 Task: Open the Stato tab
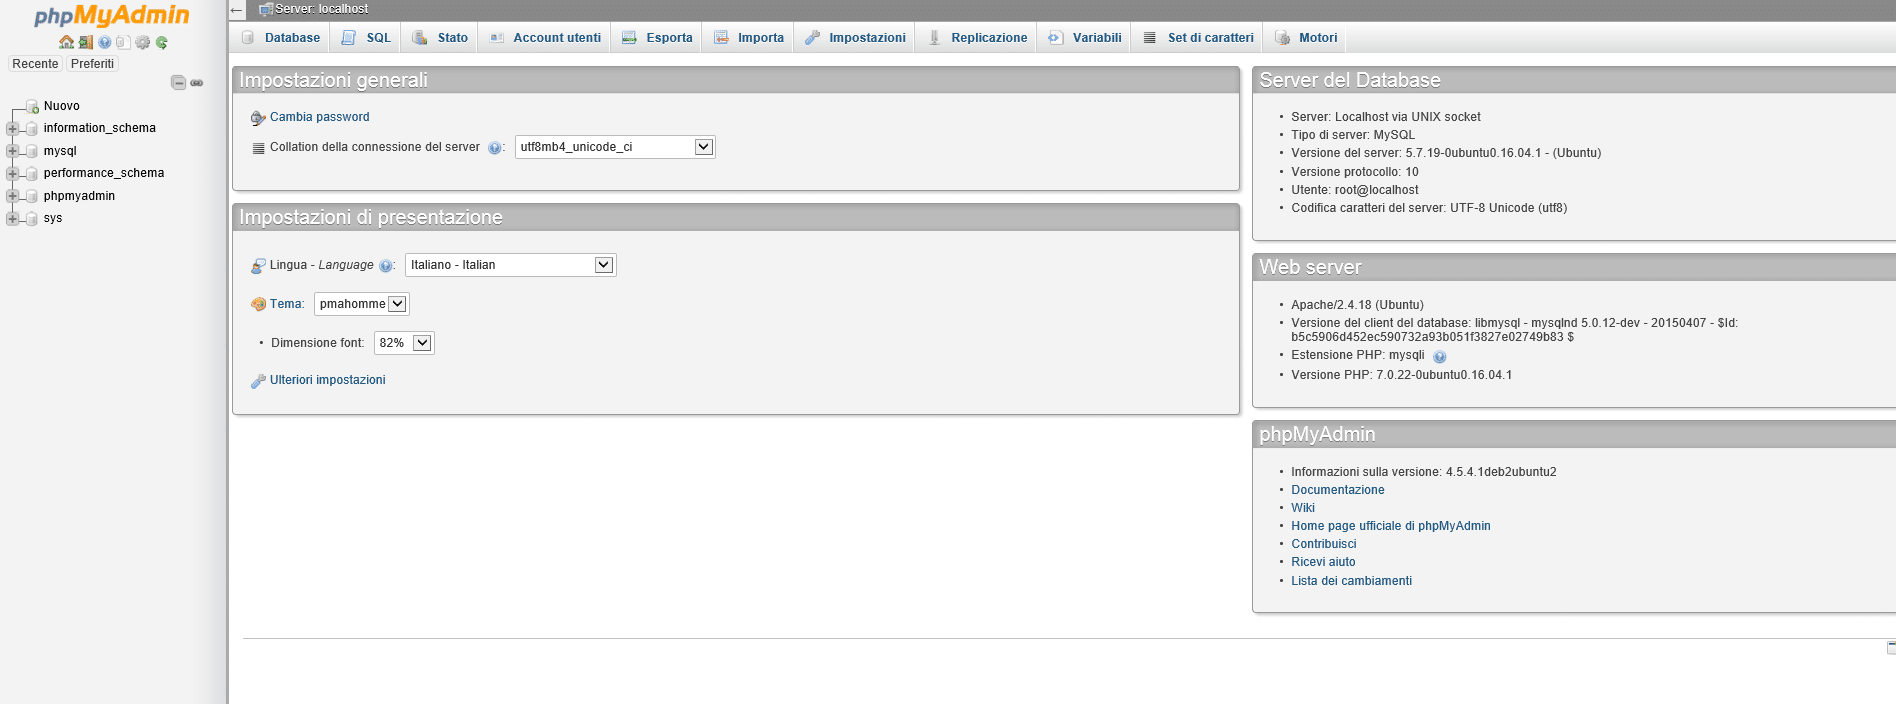coord(441,38)
